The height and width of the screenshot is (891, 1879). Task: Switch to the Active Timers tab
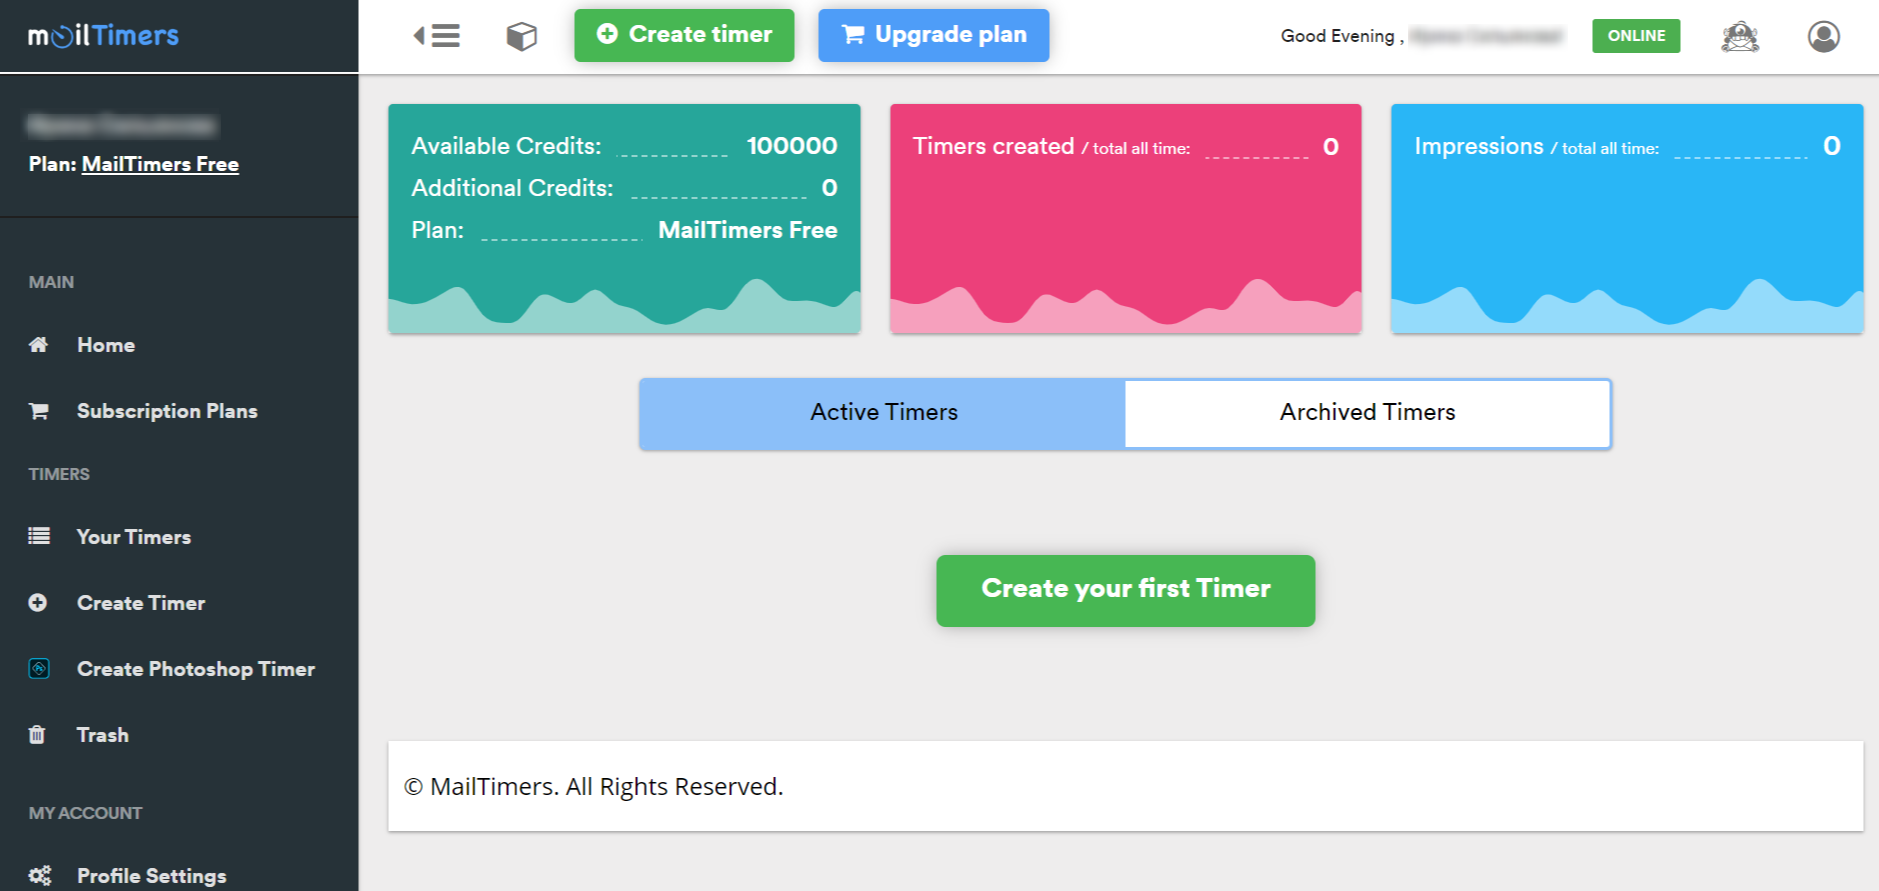pos(883,413)
